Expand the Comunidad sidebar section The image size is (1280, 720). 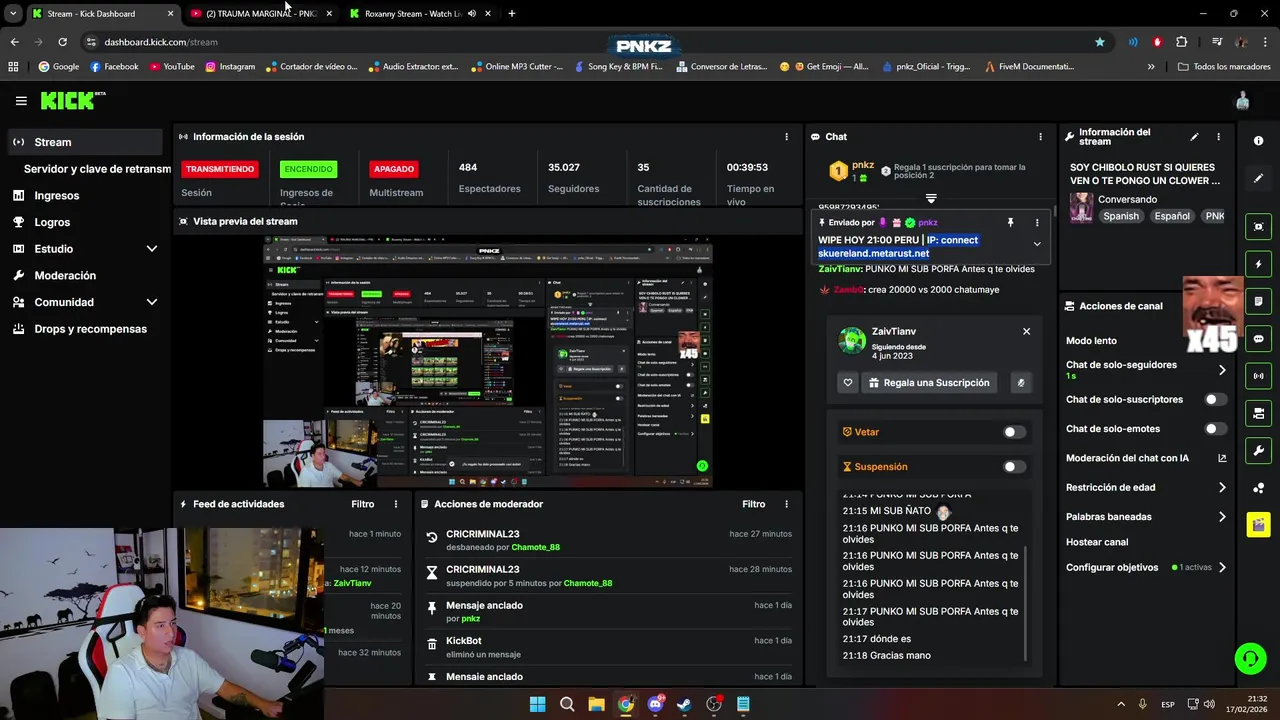pyautogui.click(x=152, y=302)
